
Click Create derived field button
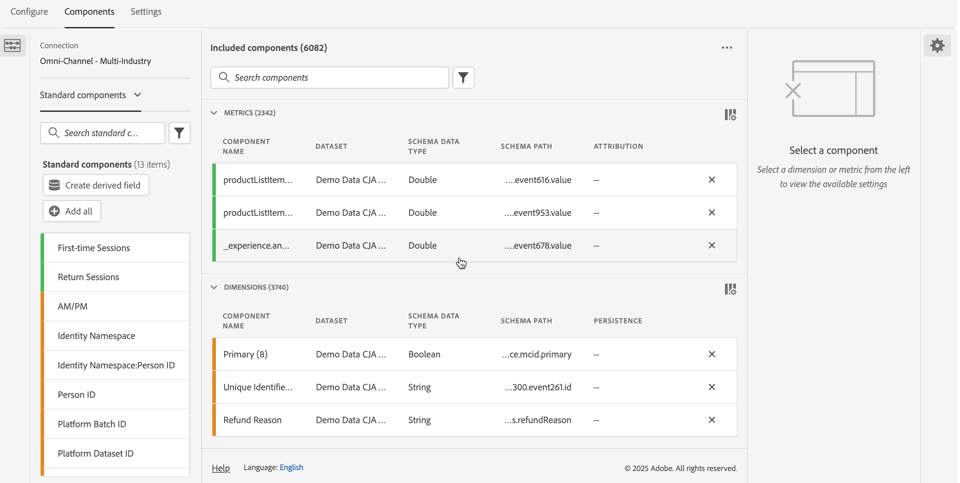pos(96,186)
